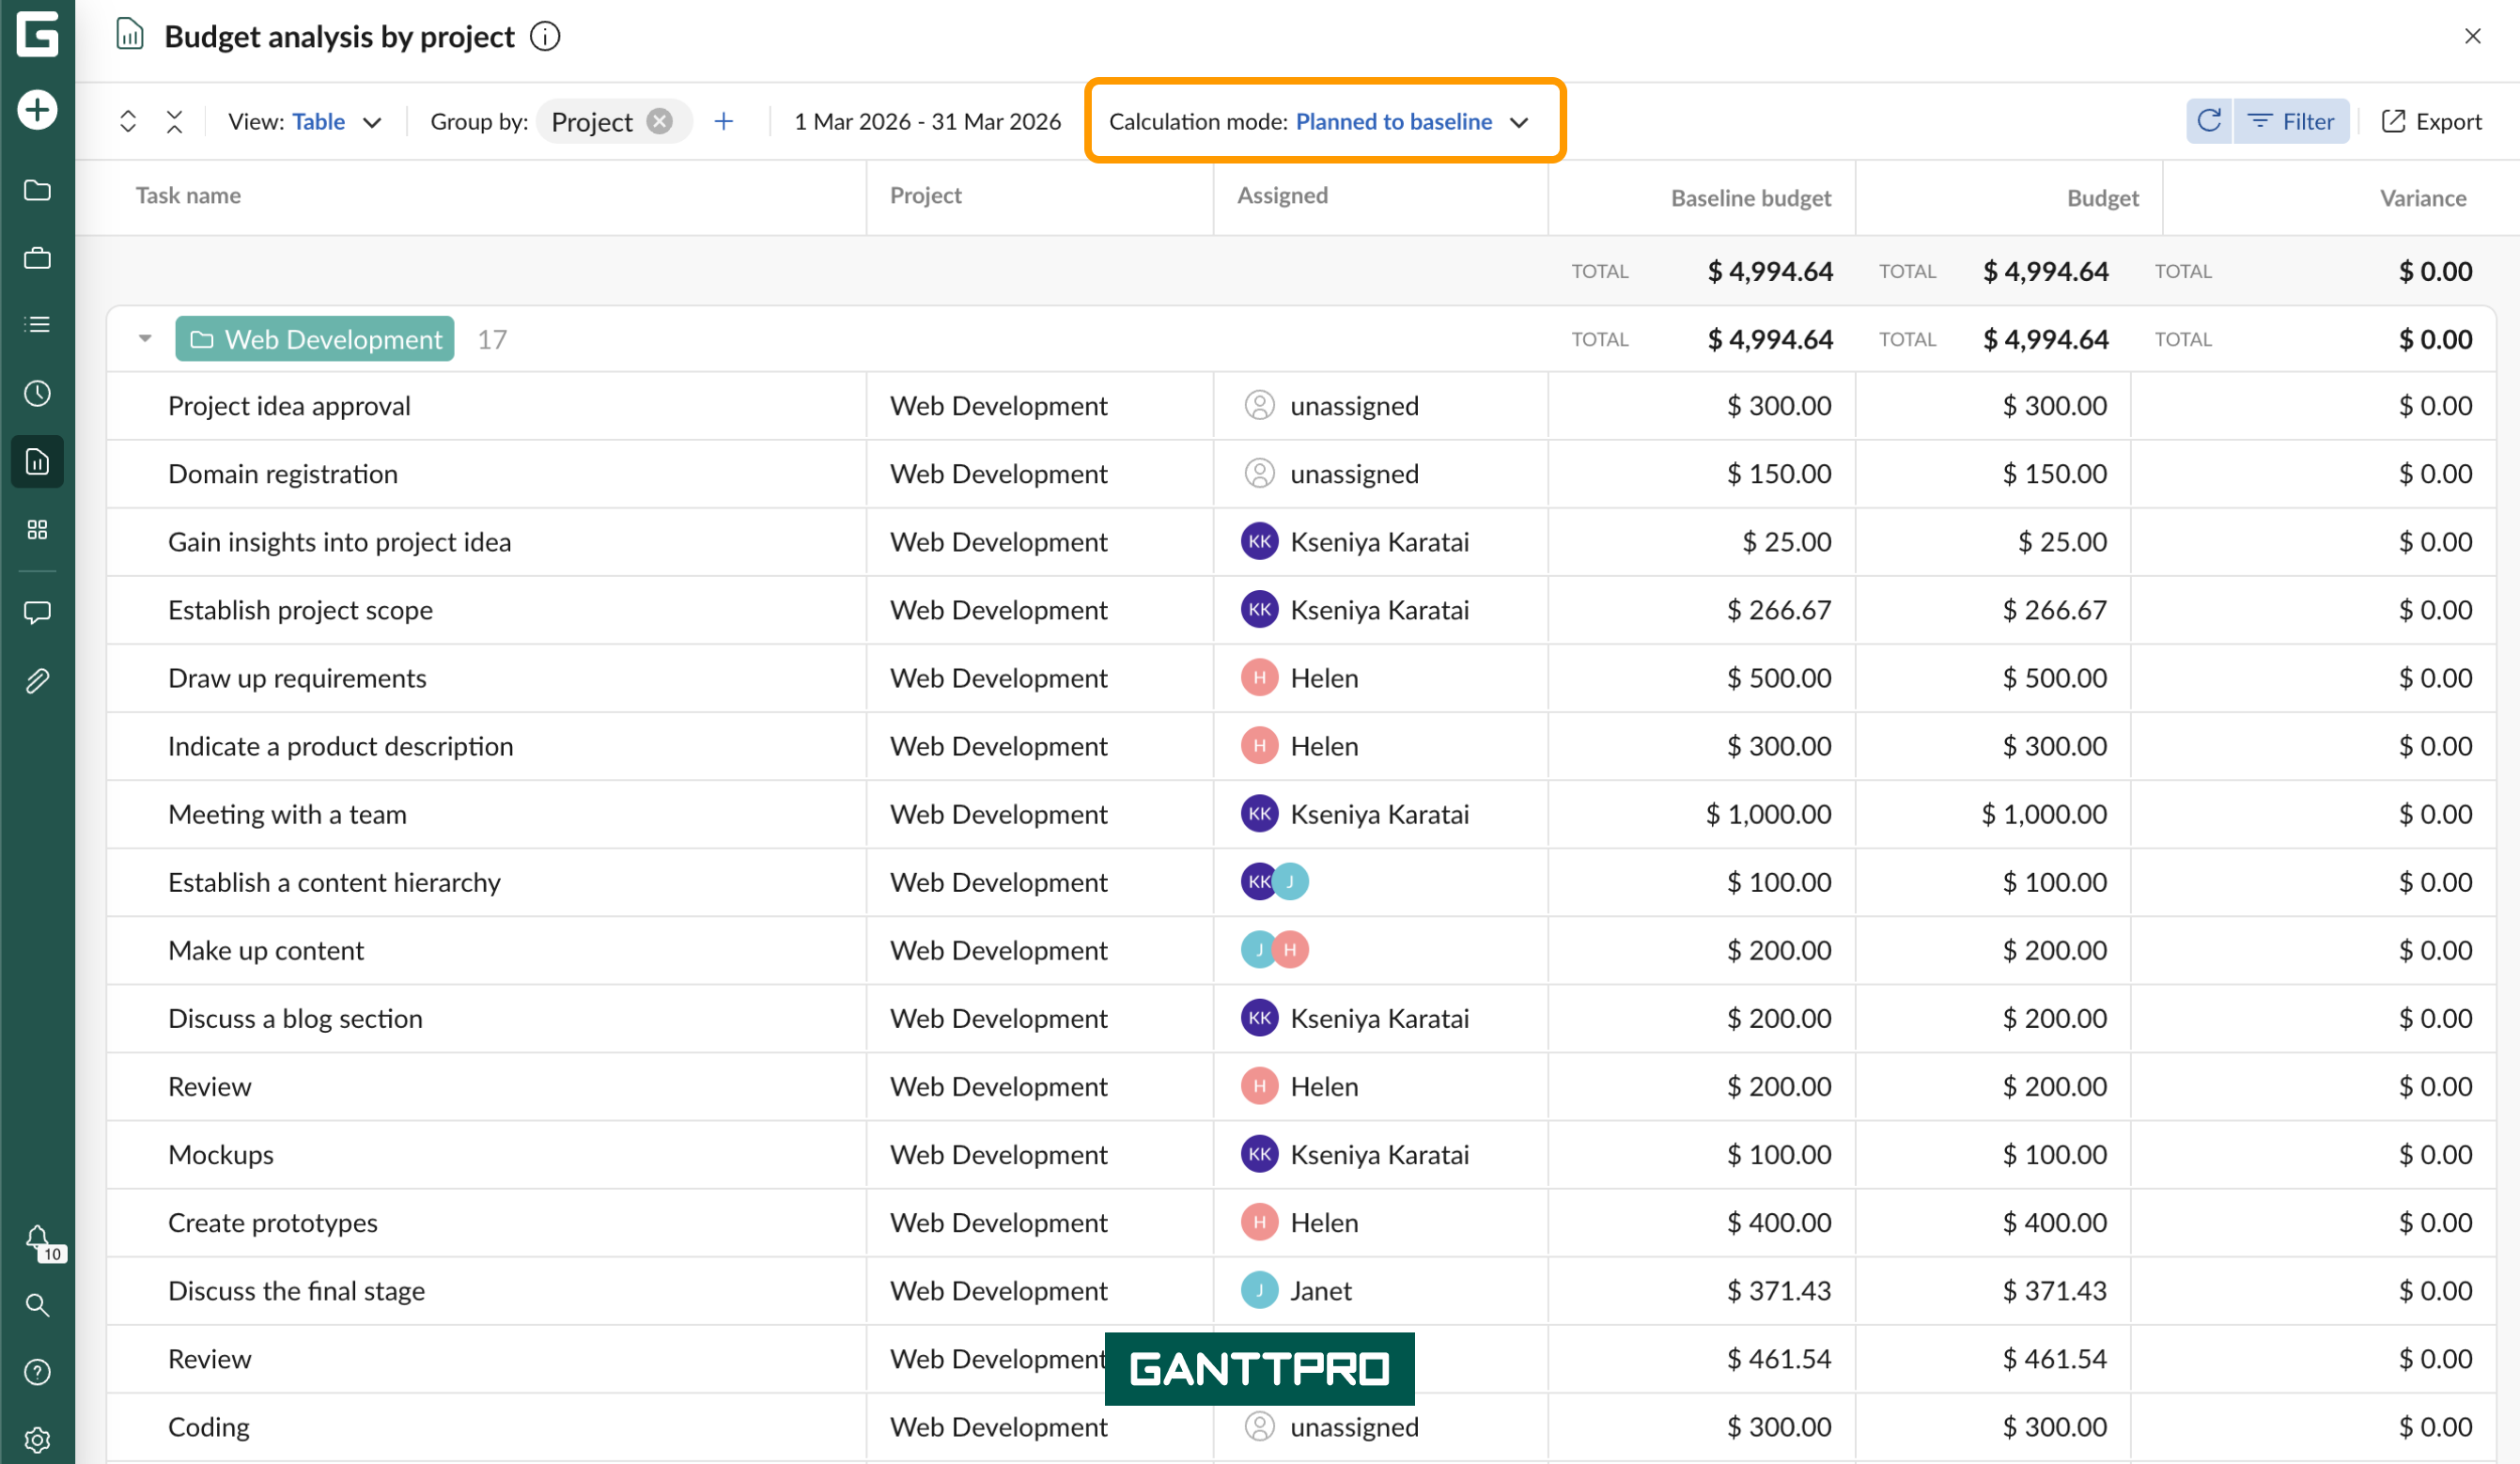Open the time log clock icon
2520x1464 pixels.
(37, 393)
